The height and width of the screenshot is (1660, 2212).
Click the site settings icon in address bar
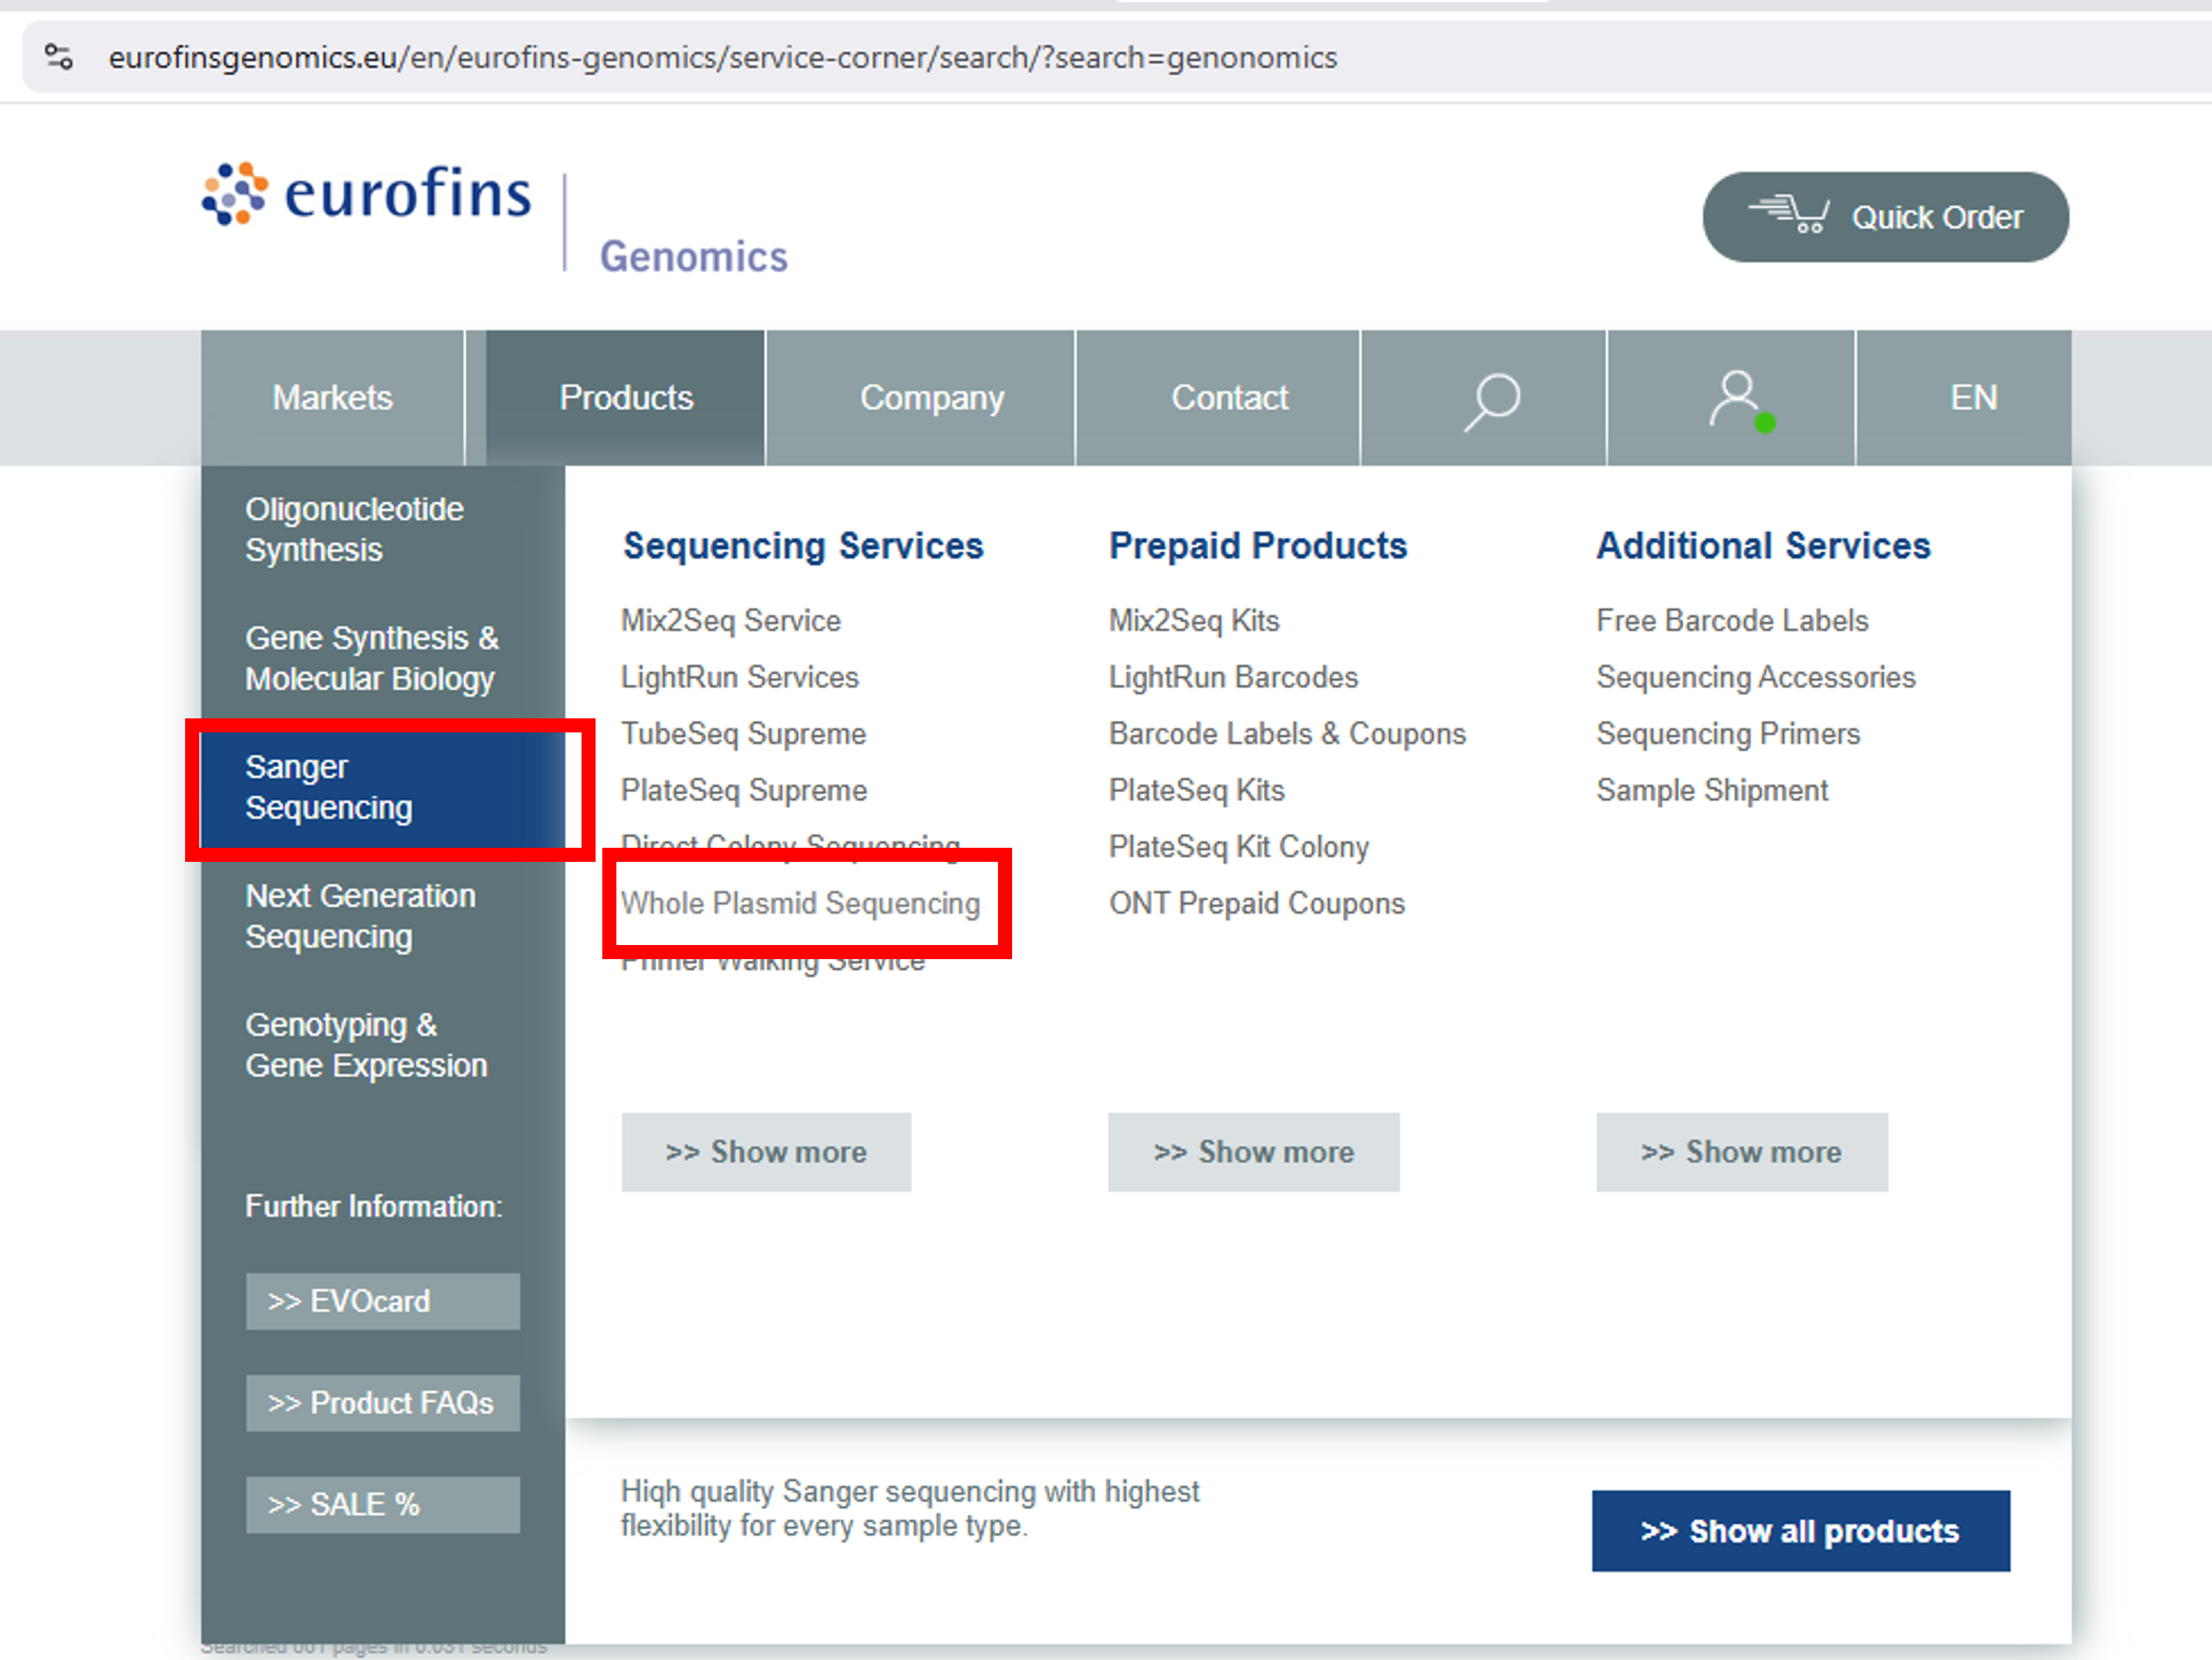pyautogui.click(x=57, y=57)
